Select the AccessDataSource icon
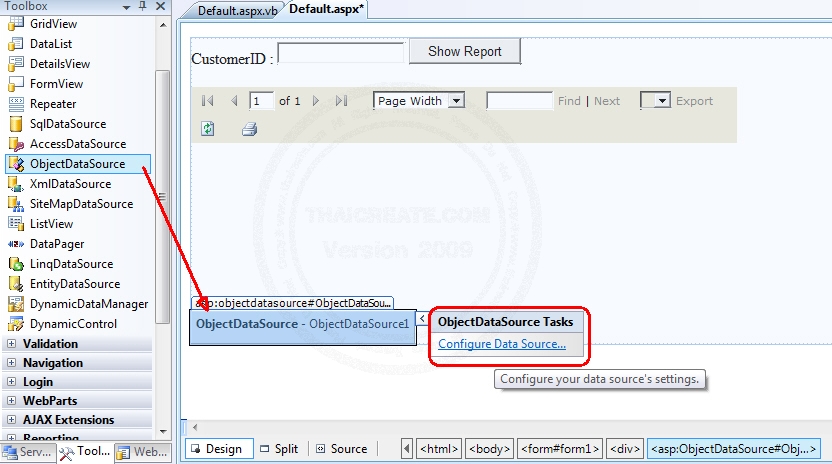 point(16,144)
